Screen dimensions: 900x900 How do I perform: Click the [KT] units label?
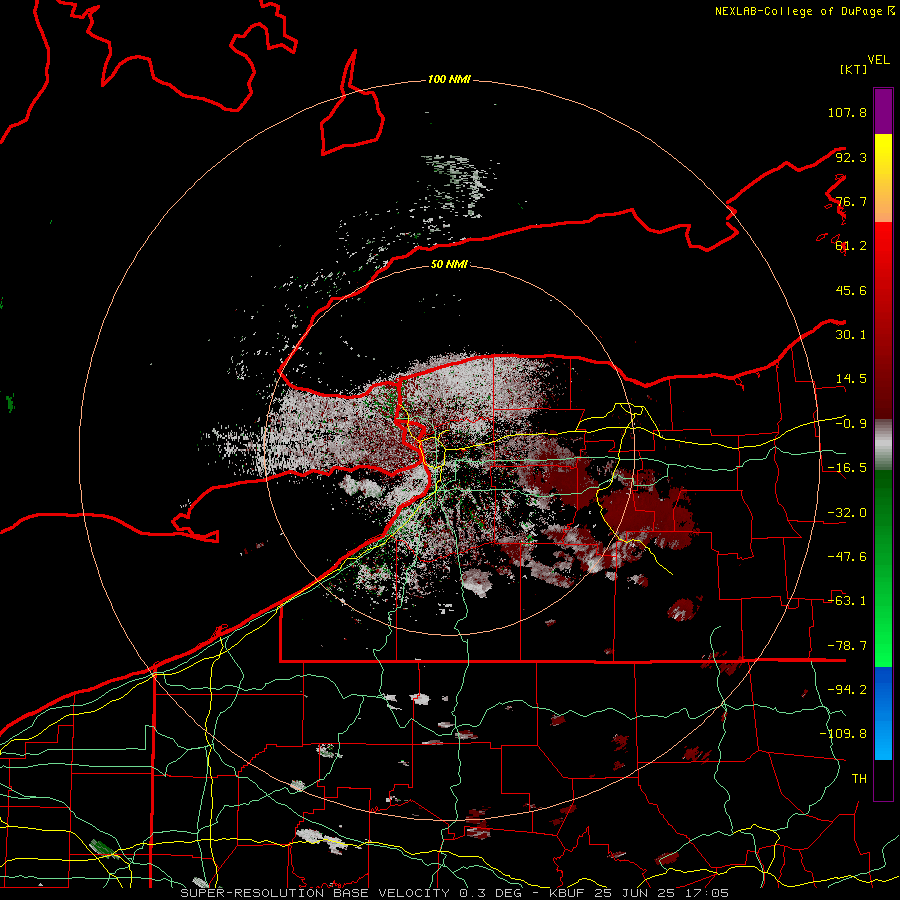click(854, 69)
